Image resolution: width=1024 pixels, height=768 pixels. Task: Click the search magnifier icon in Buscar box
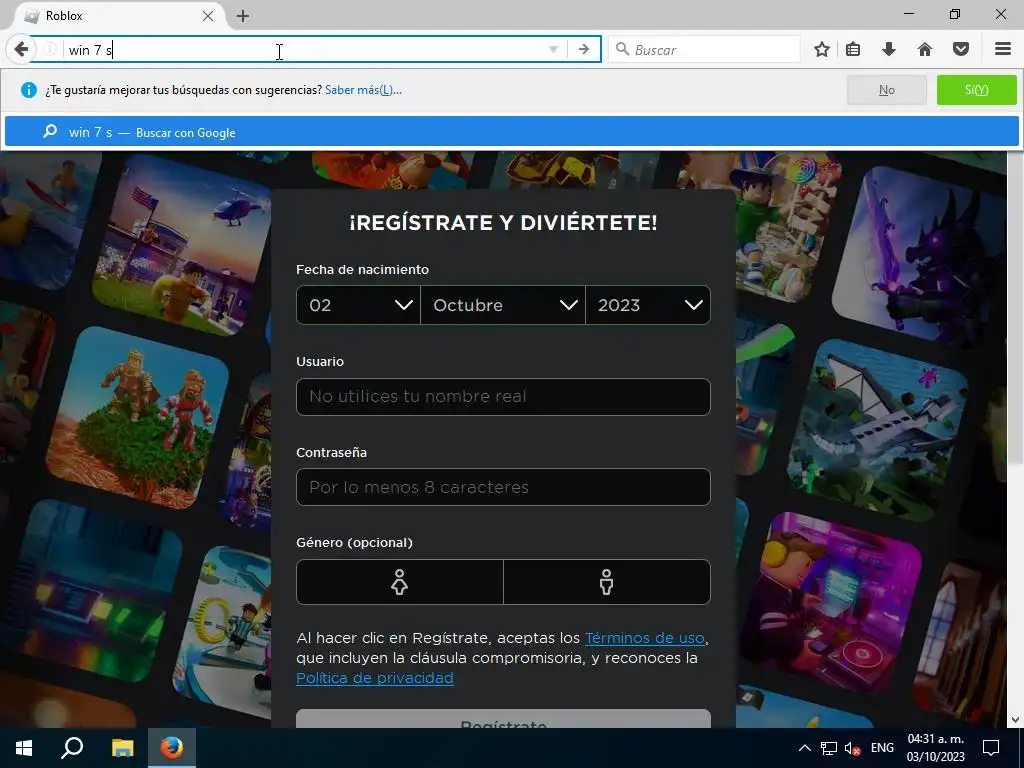(x=622, y=50)
